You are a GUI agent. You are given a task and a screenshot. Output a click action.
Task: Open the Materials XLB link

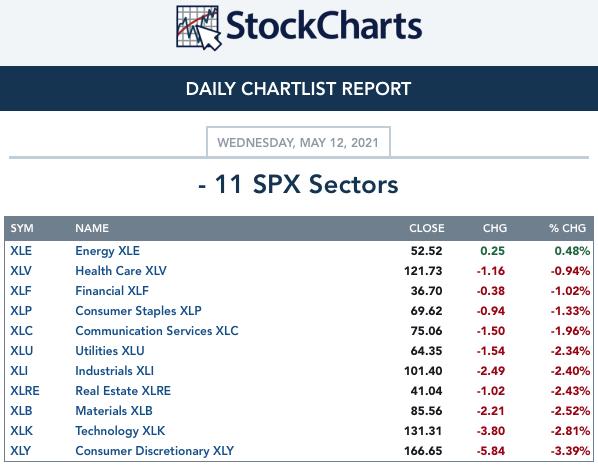coord(114,411)
